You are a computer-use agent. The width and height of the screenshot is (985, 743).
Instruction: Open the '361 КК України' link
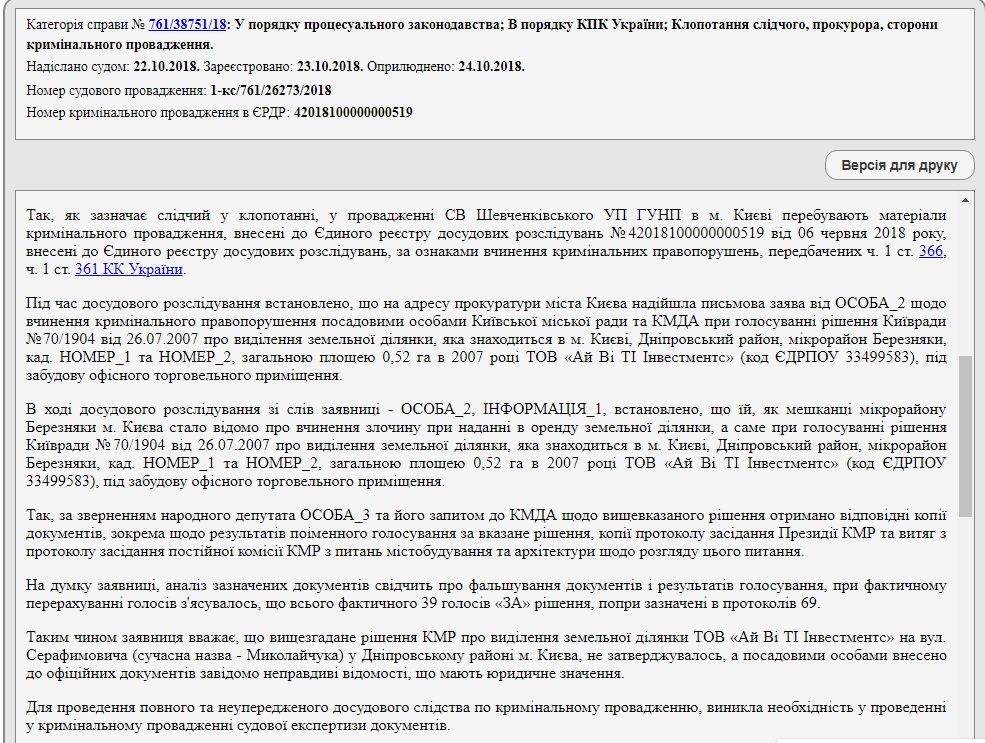(129, 270)
